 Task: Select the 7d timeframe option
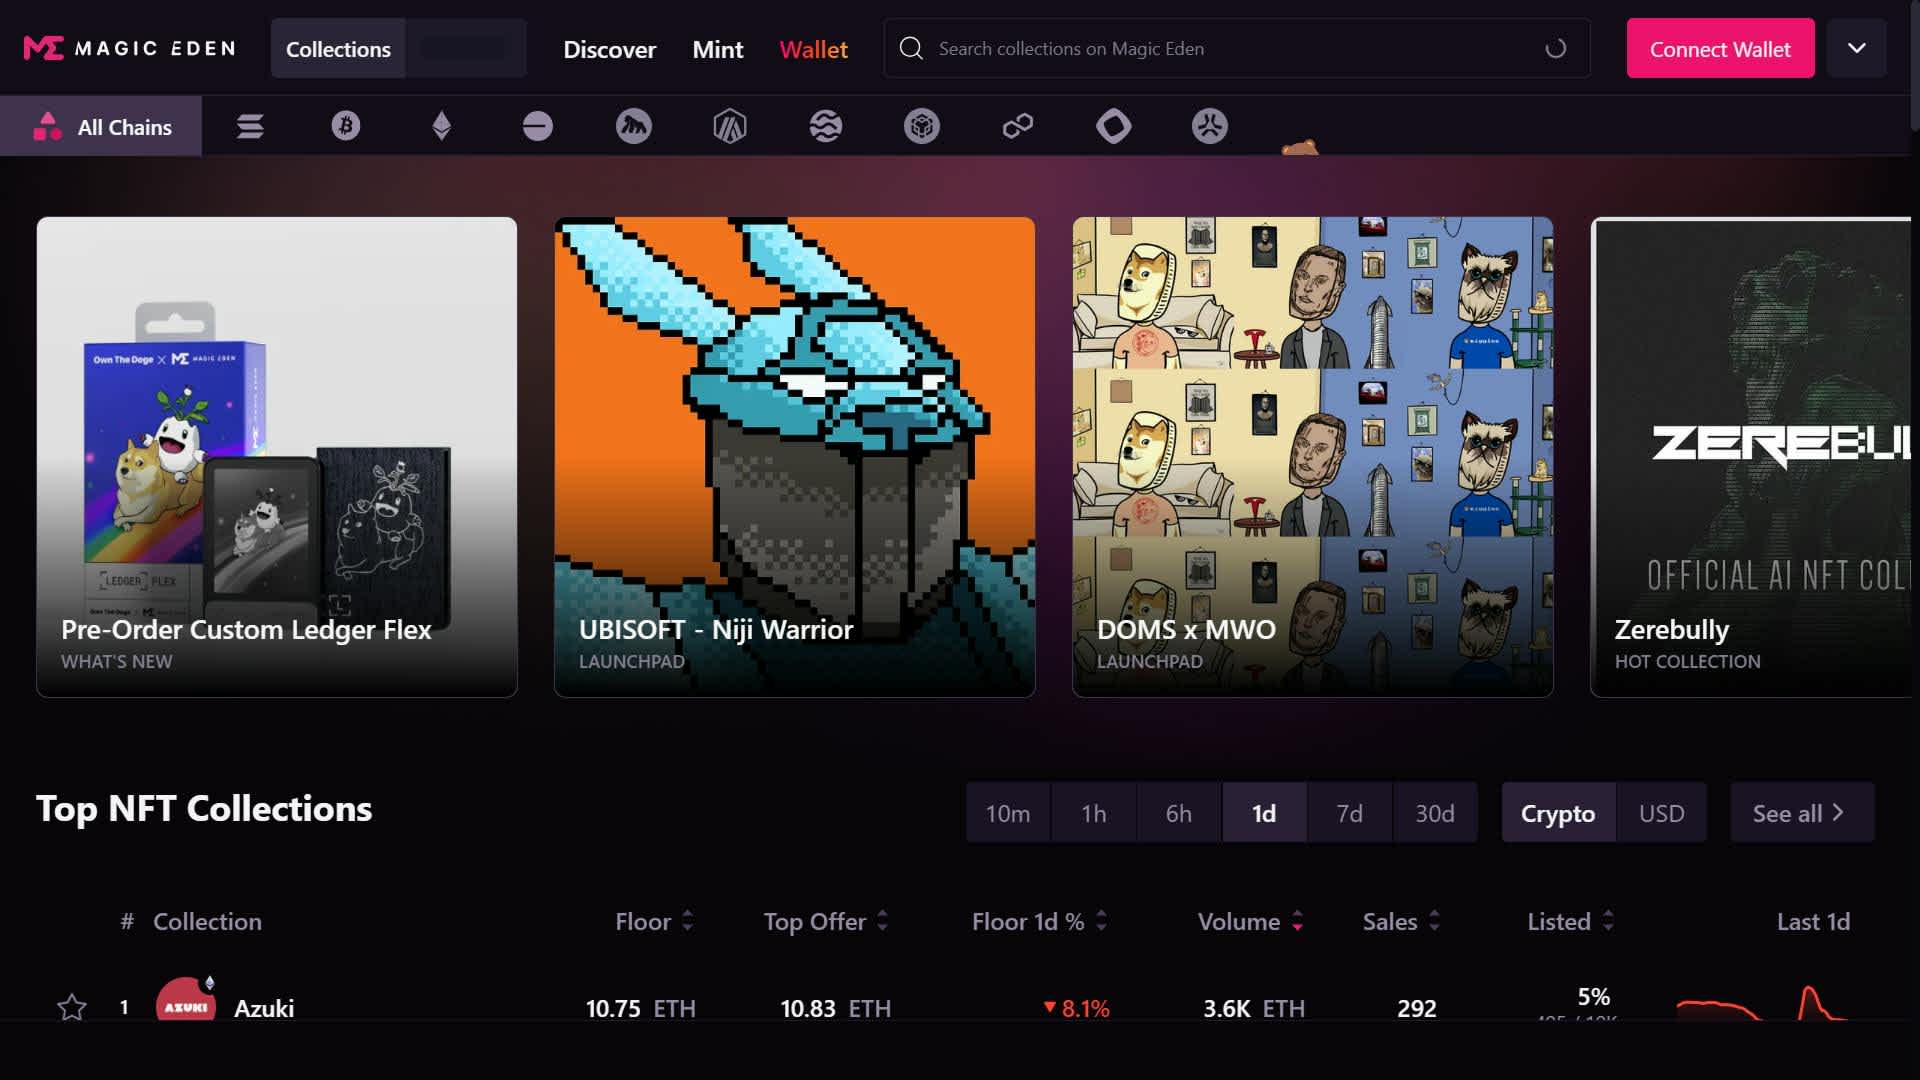pyautogui.click(x=1349, y=813)
